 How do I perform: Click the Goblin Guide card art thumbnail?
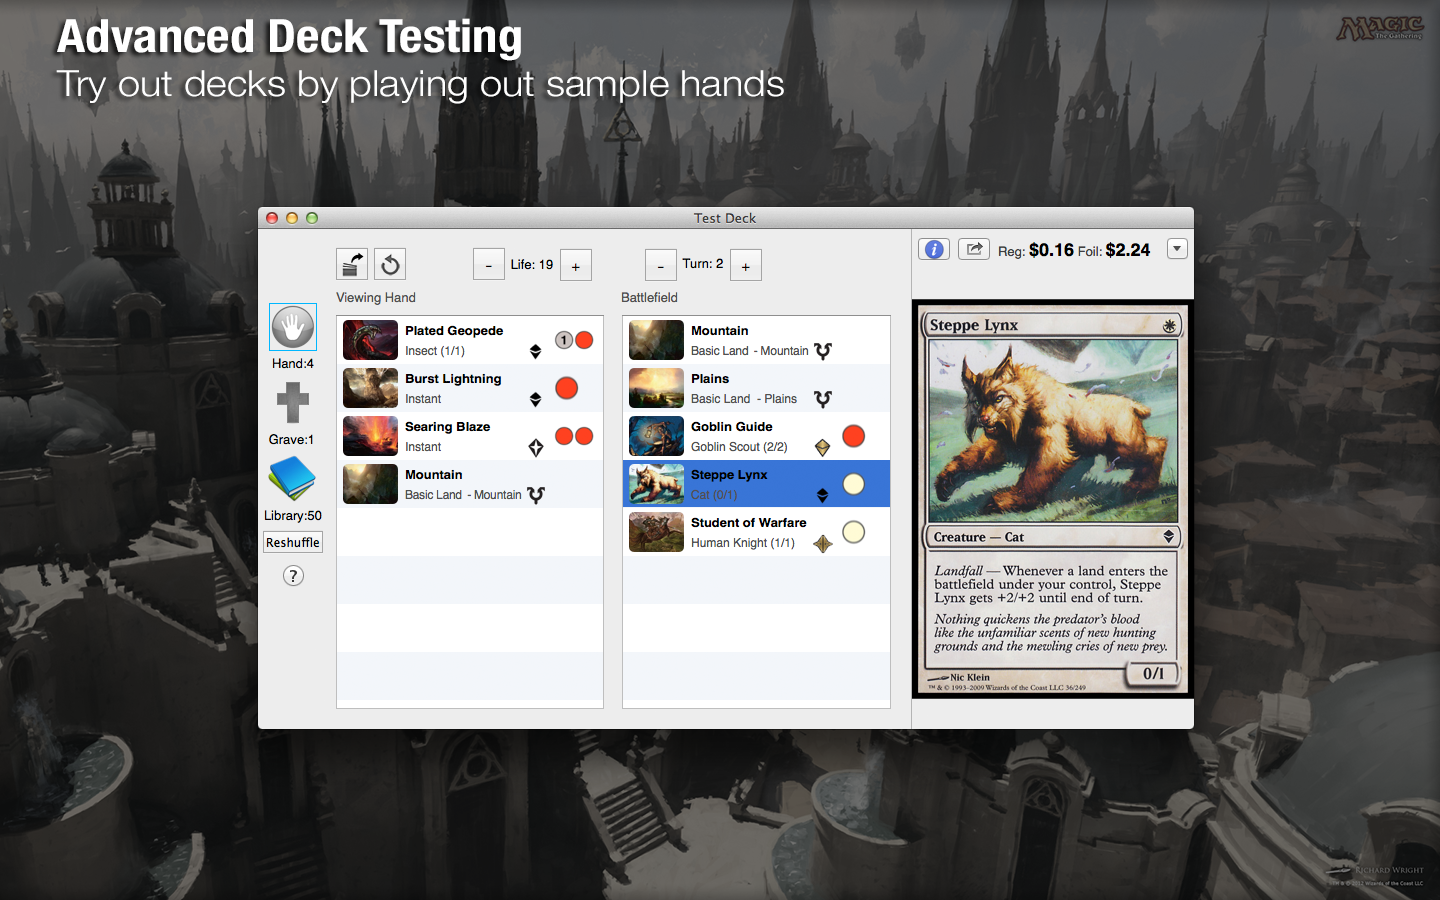coord(656,436)
